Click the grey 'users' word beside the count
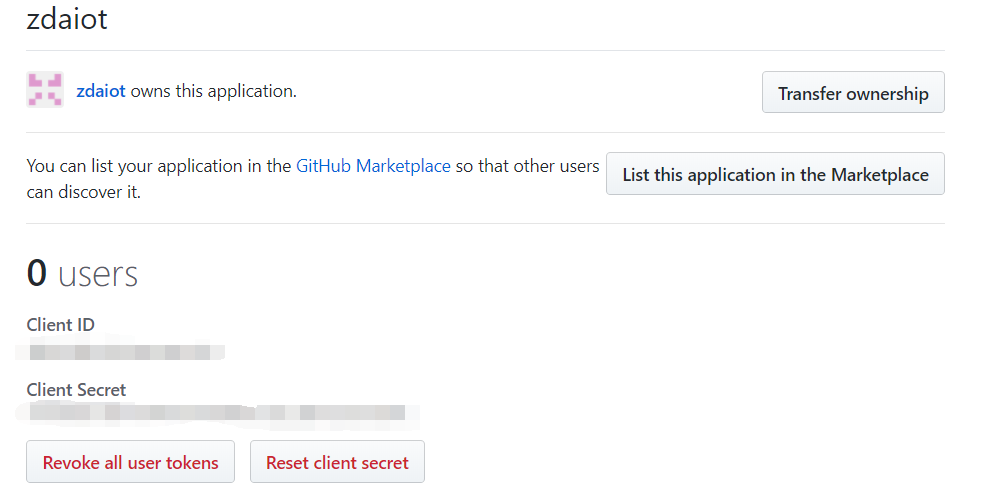Screen dimensions: 986x498 click(x=98, y=274)
